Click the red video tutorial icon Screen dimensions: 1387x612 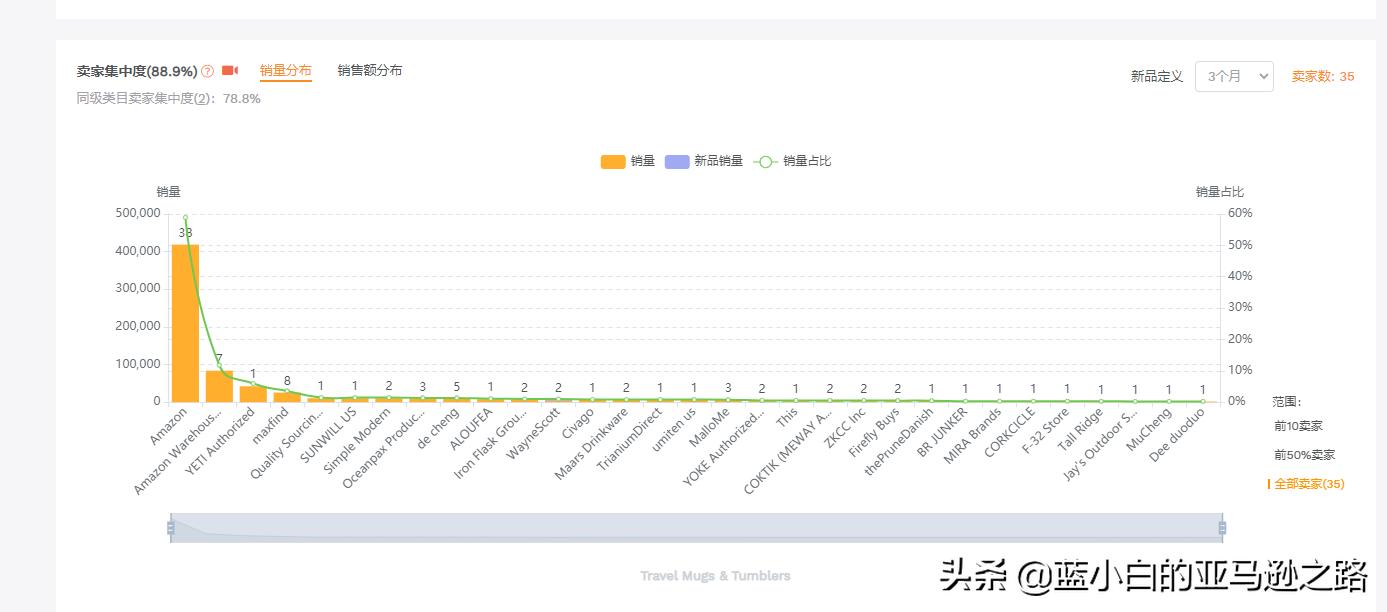[x=230, y=71]
